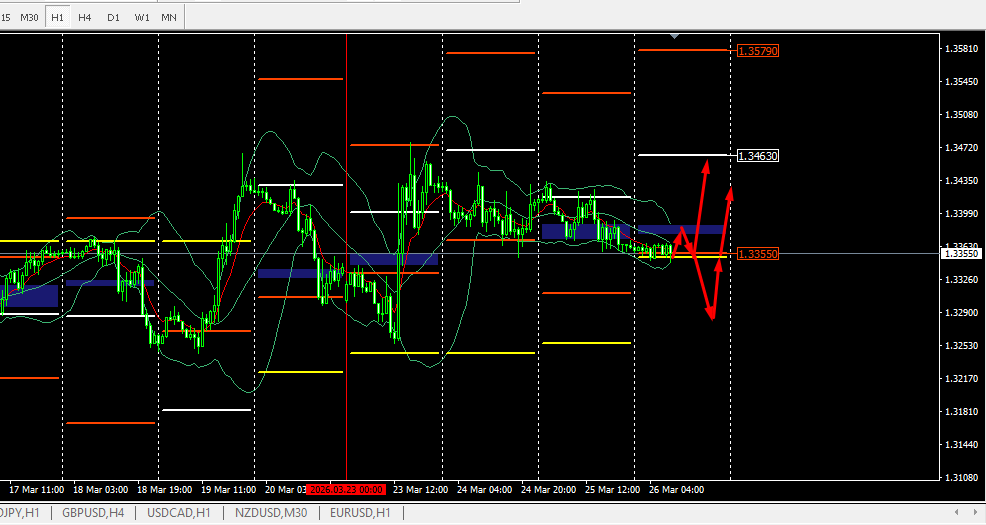Click the 18 Mar 03:00 time label
986x525 pixels.
tap(101, 490)
